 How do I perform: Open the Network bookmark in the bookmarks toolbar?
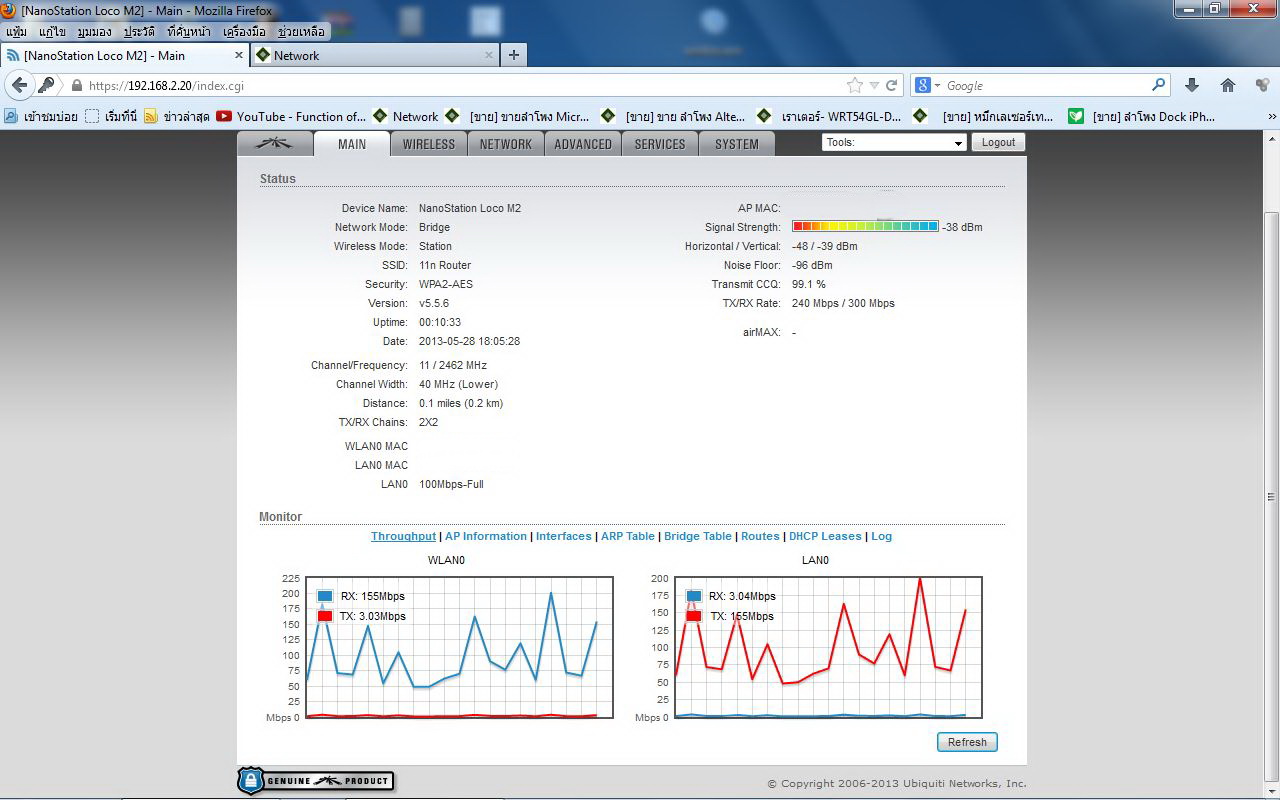(405, 116)
